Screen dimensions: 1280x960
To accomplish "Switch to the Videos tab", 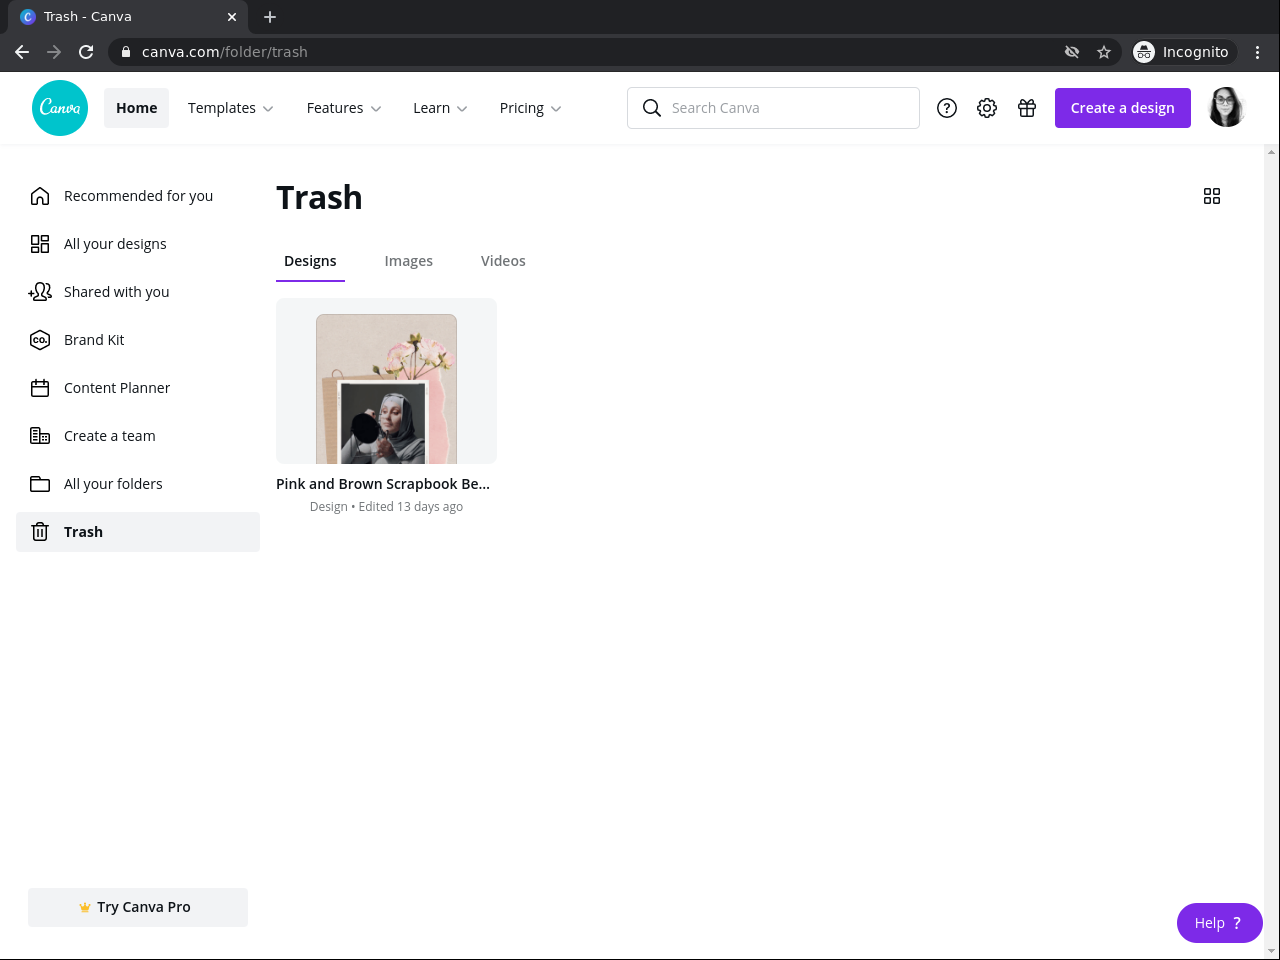I will [x=503, y=261].
